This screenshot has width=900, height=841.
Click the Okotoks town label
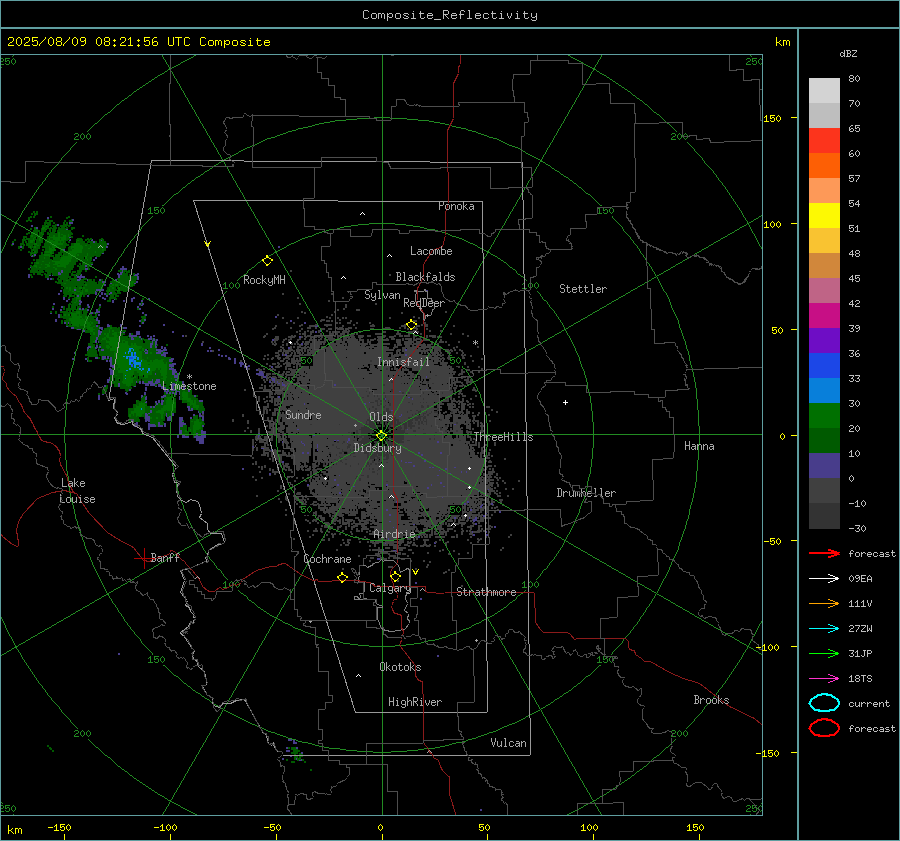point(400,667)
